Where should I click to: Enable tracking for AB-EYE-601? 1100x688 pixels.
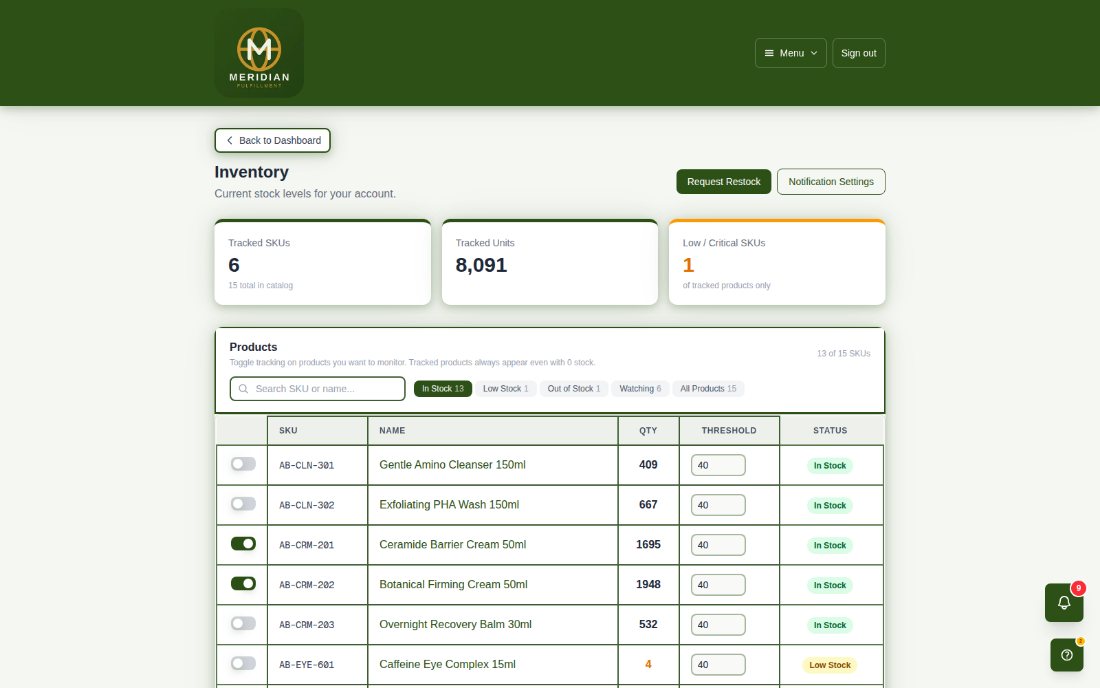(x=243, y=664)
